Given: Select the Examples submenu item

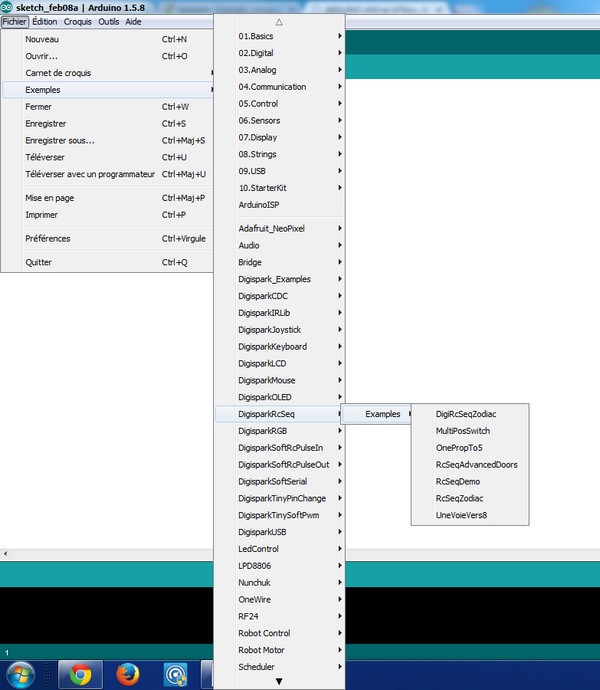Looking at the screenshot, I should click(377, 414).
